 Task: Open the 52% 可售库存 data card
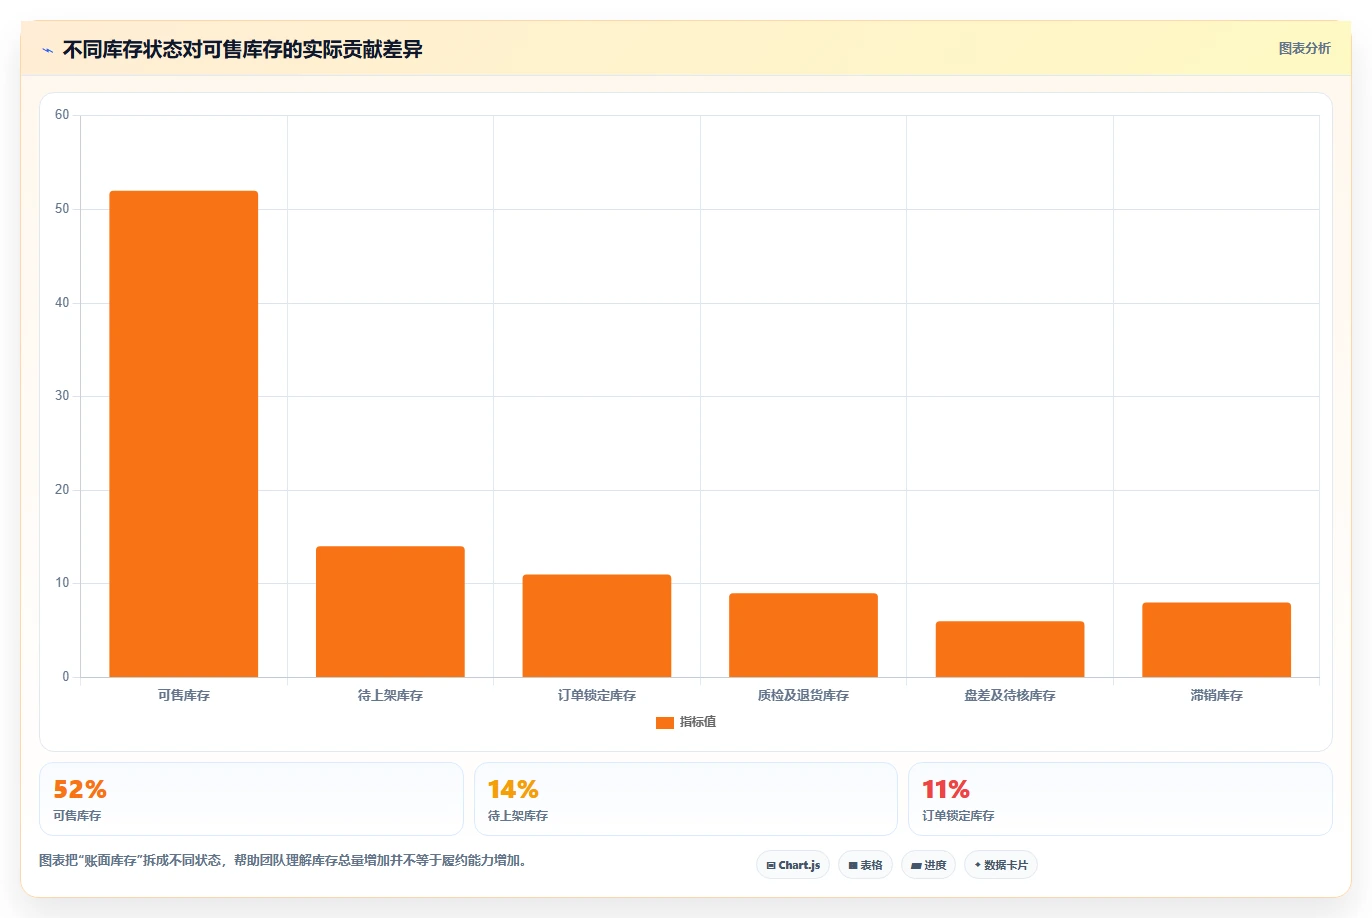(251, 799)
